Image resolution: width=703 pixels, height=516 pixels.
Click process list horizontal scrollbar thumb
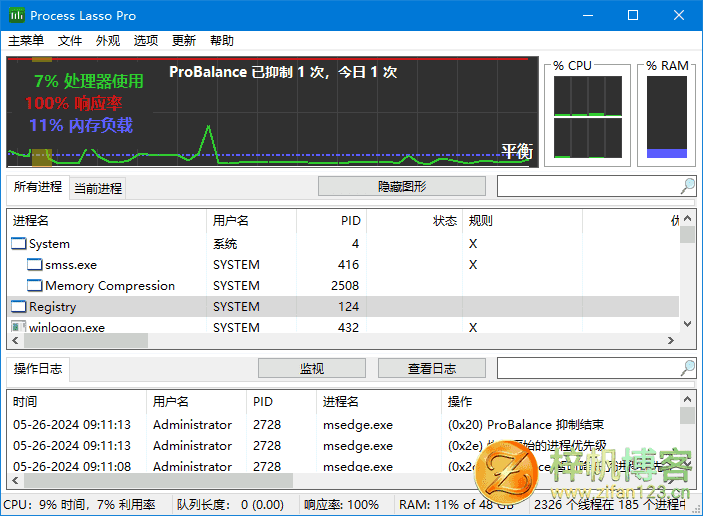(86, 340)
